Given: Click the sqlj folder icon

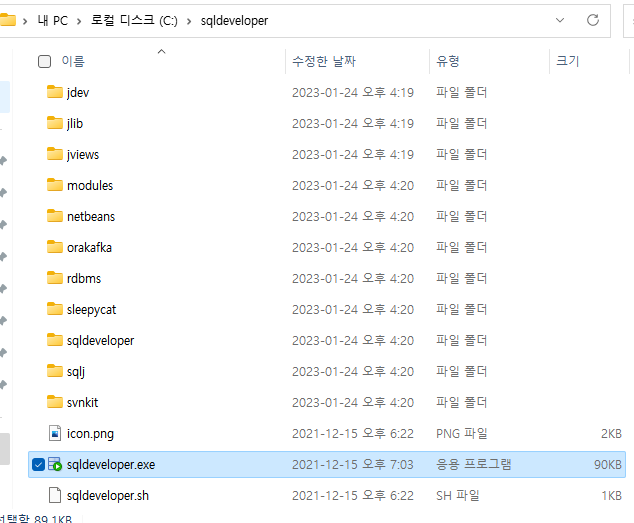Looking at the screenshot, I should point(55,371).
